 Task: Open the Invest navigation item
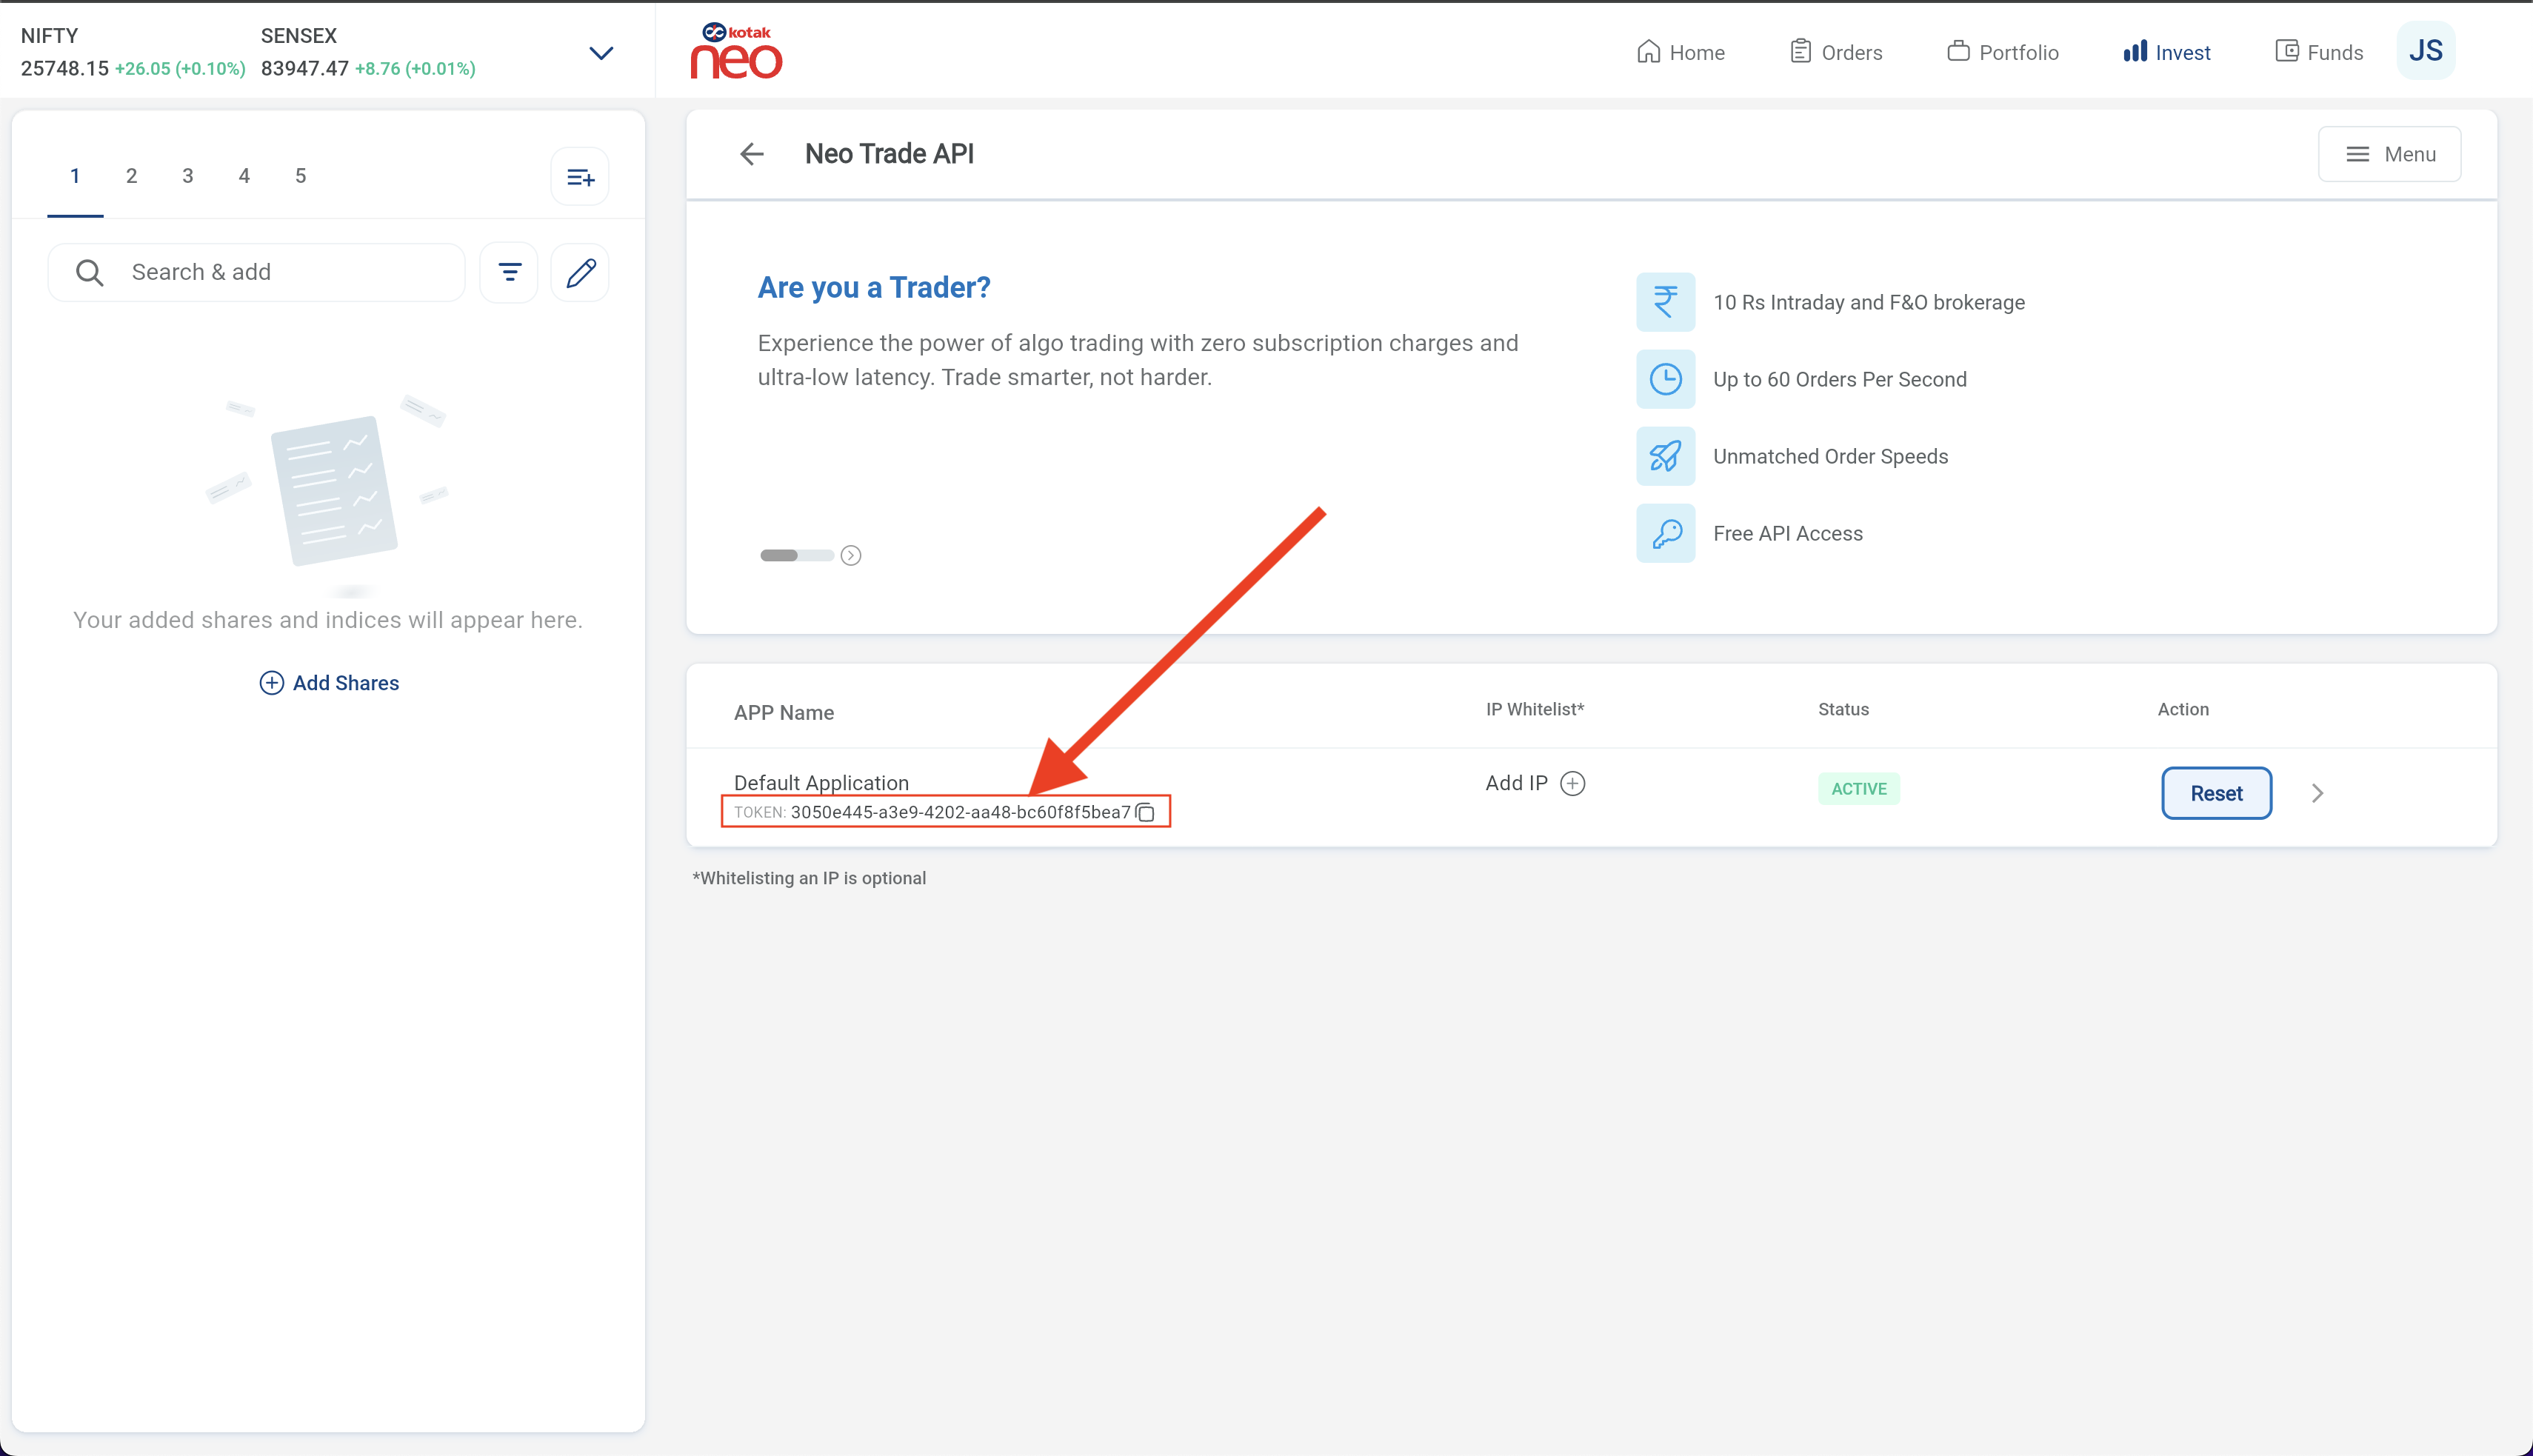tap(2167, 52)
